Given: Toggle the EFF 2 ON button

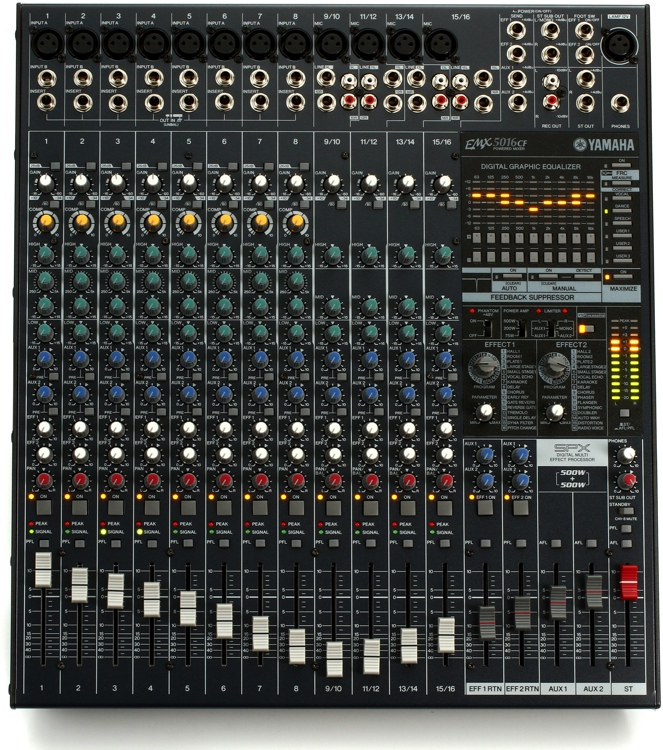Looking at the screenshot, I should click(520, 508).
